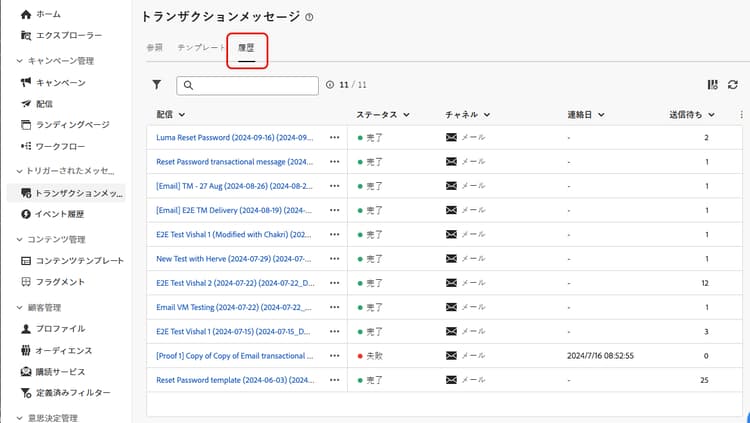The height and width of the screenshot is (423, 750).
Task: Click the プロファイル person icon
Action: click(26, 329)
